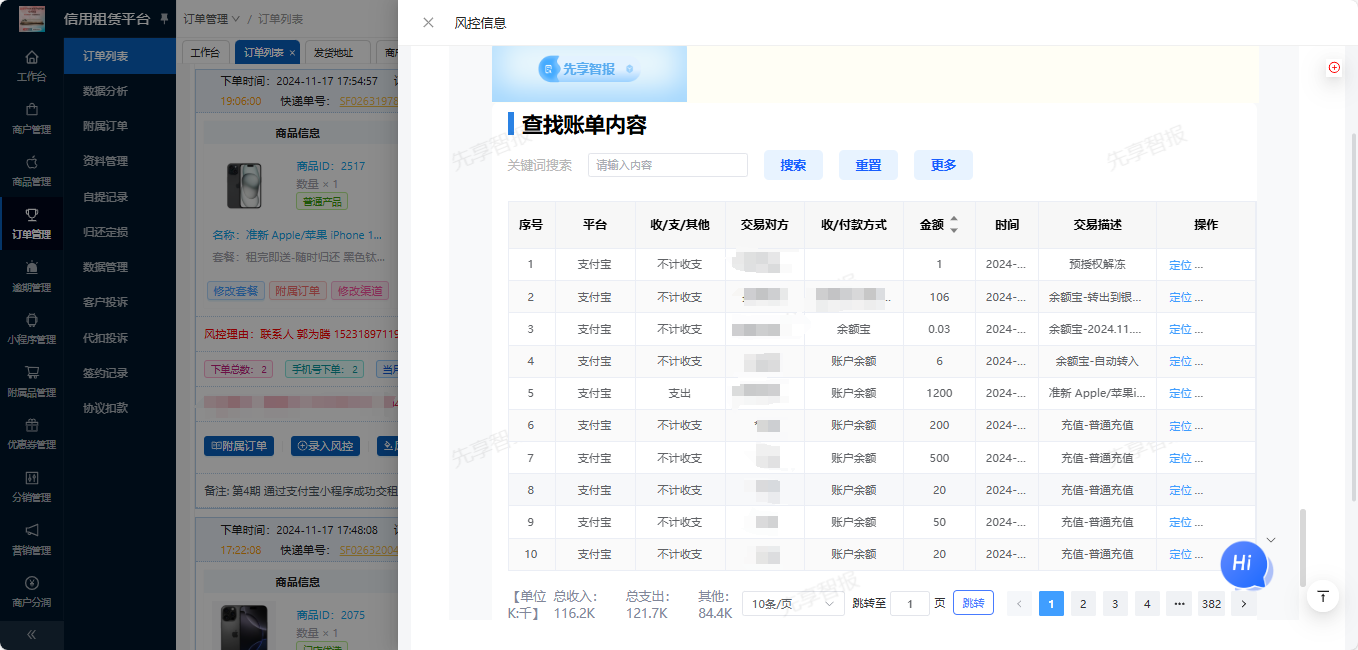Open 签约记录 submenu item
1358x650 pixels.
click(x=120, y=373)
